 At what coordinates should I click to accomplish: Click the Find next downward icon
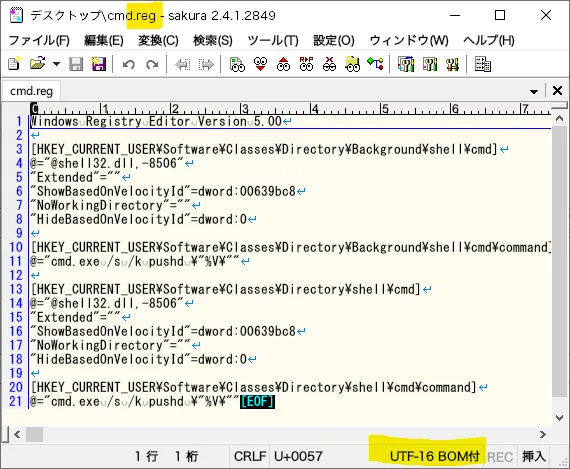(260, 64)
